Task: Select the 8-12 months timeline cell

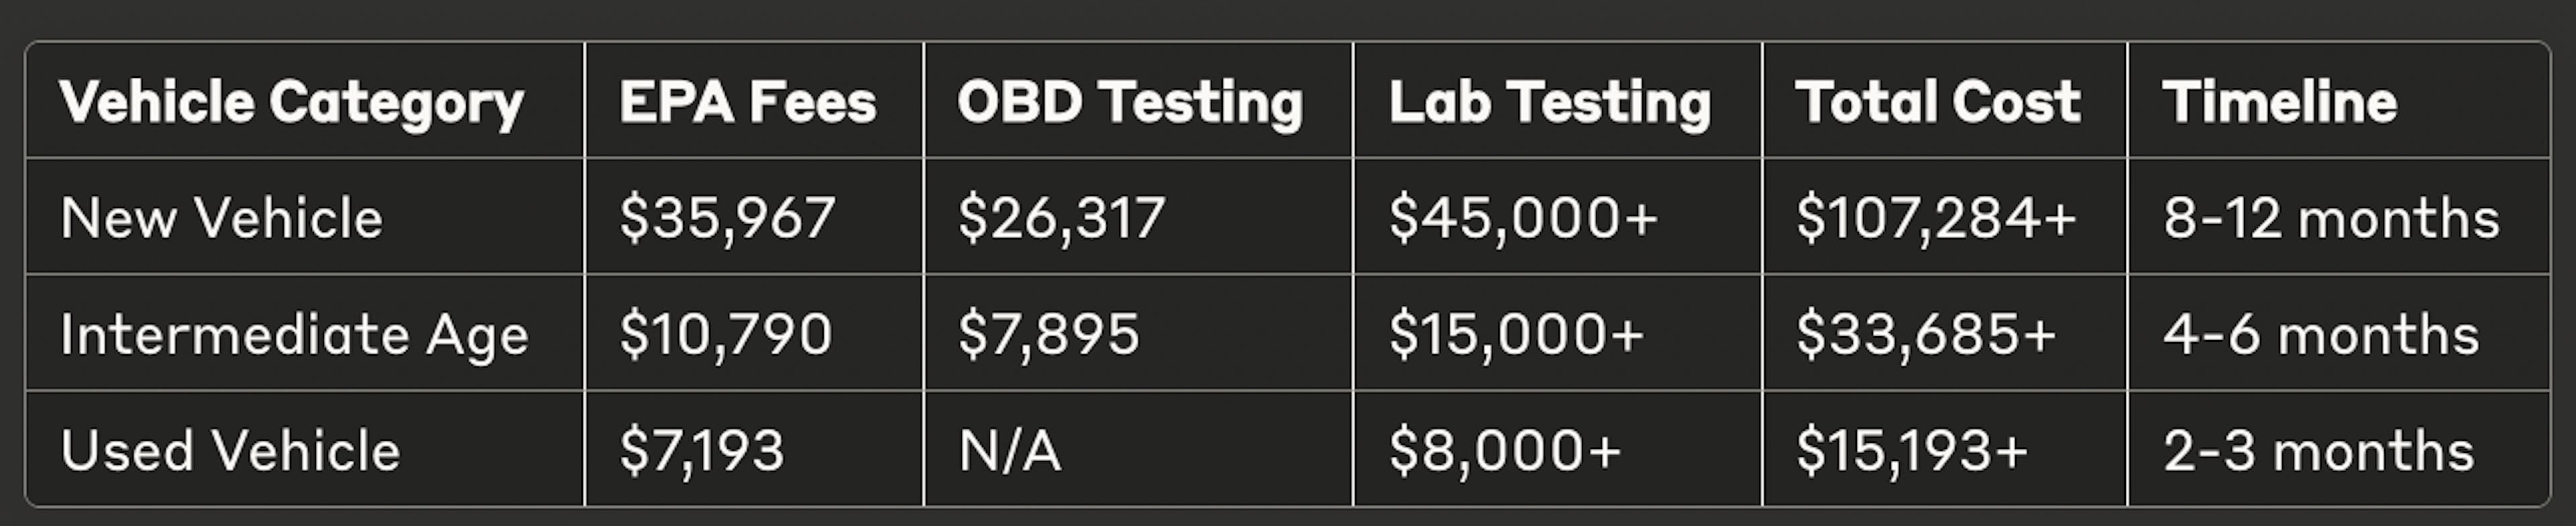Action: coord(2331,218)
